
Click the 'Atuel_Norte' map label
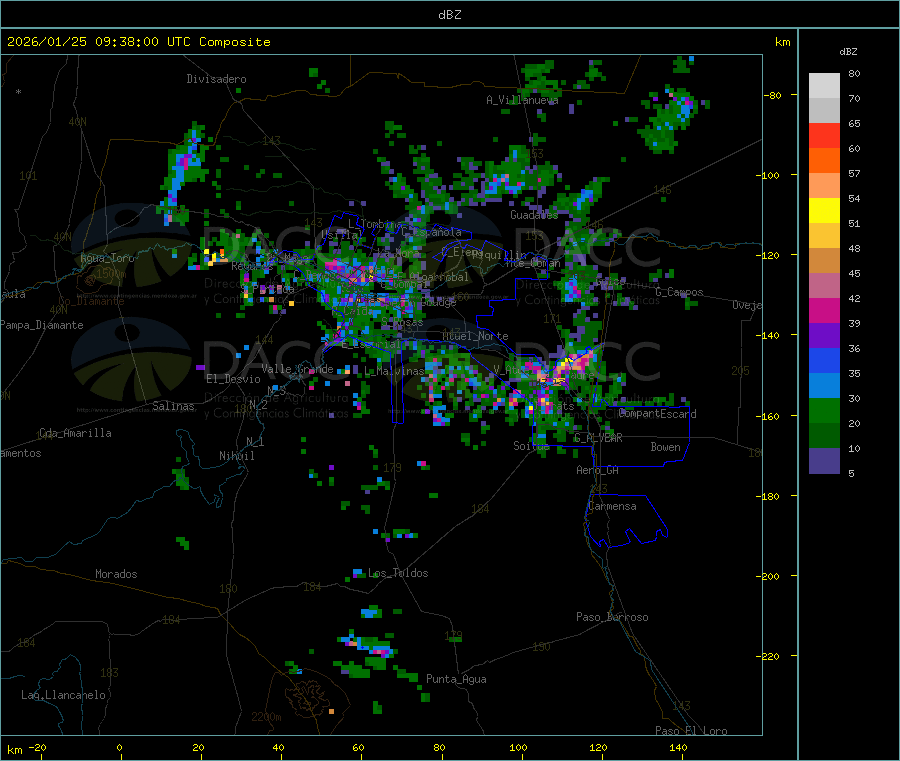click(475, 336)
